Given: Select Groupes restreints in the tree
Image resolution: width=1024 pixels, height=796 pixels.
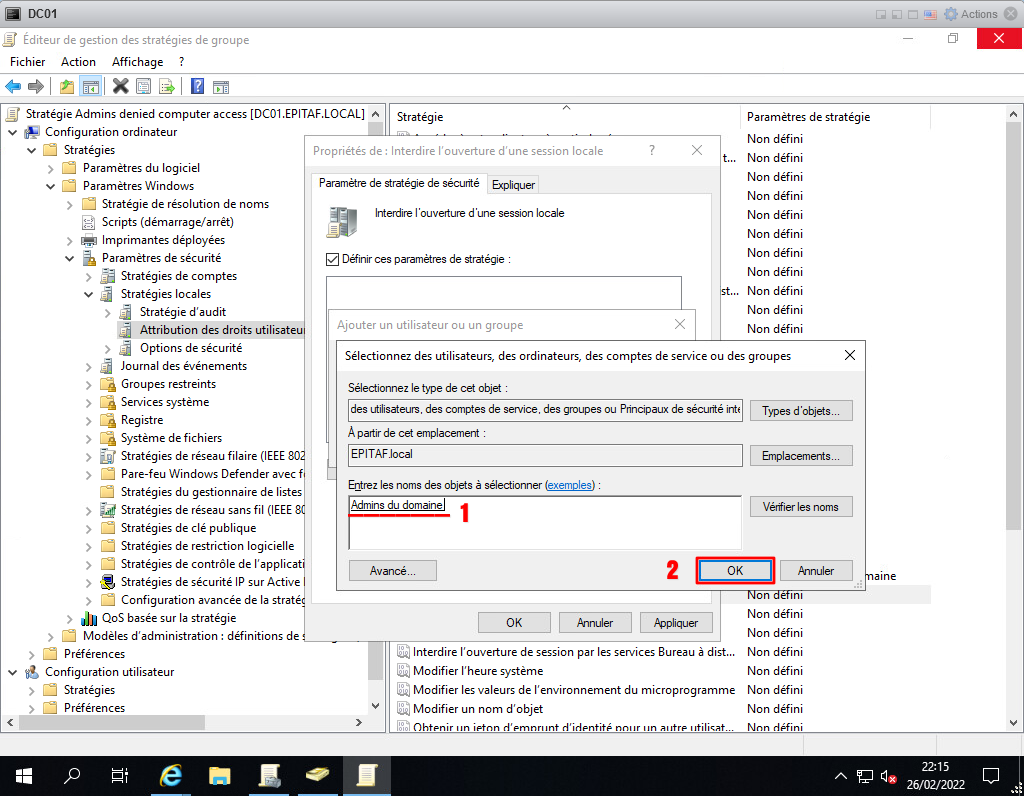Looking at the screenshot, I should pos(168,384).
